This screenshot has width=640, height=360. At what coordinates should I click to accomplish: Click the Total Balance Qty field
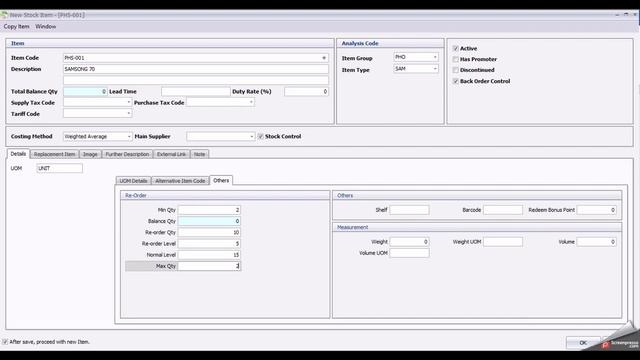(x=85, y=91)
